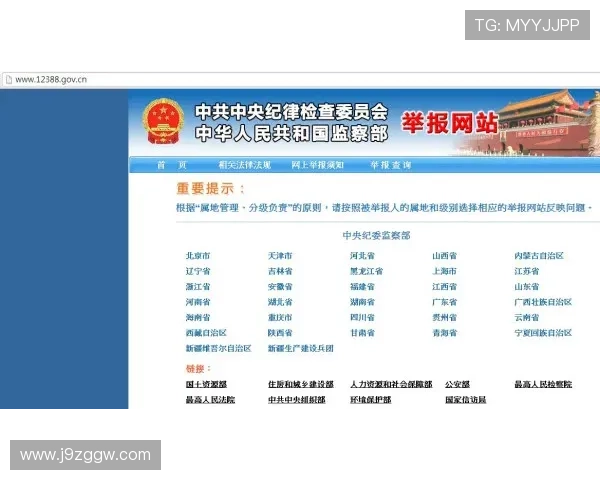Select the 河北省 link
Image resolution: width=600 pixels, height=480 pixels.
[x=362, y=256]
